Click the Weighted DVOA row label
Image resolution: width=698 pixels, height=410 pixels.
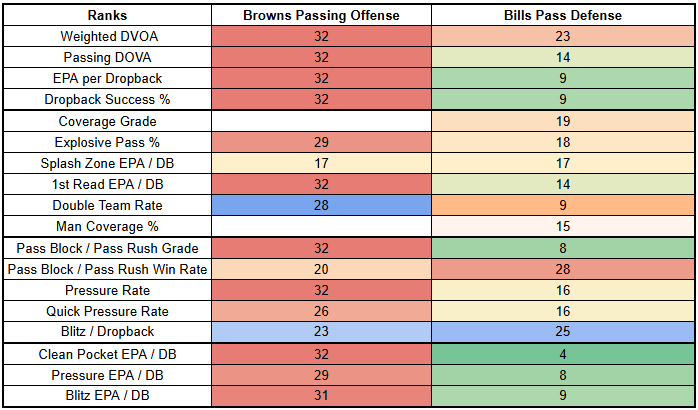(x=105, y=36)
